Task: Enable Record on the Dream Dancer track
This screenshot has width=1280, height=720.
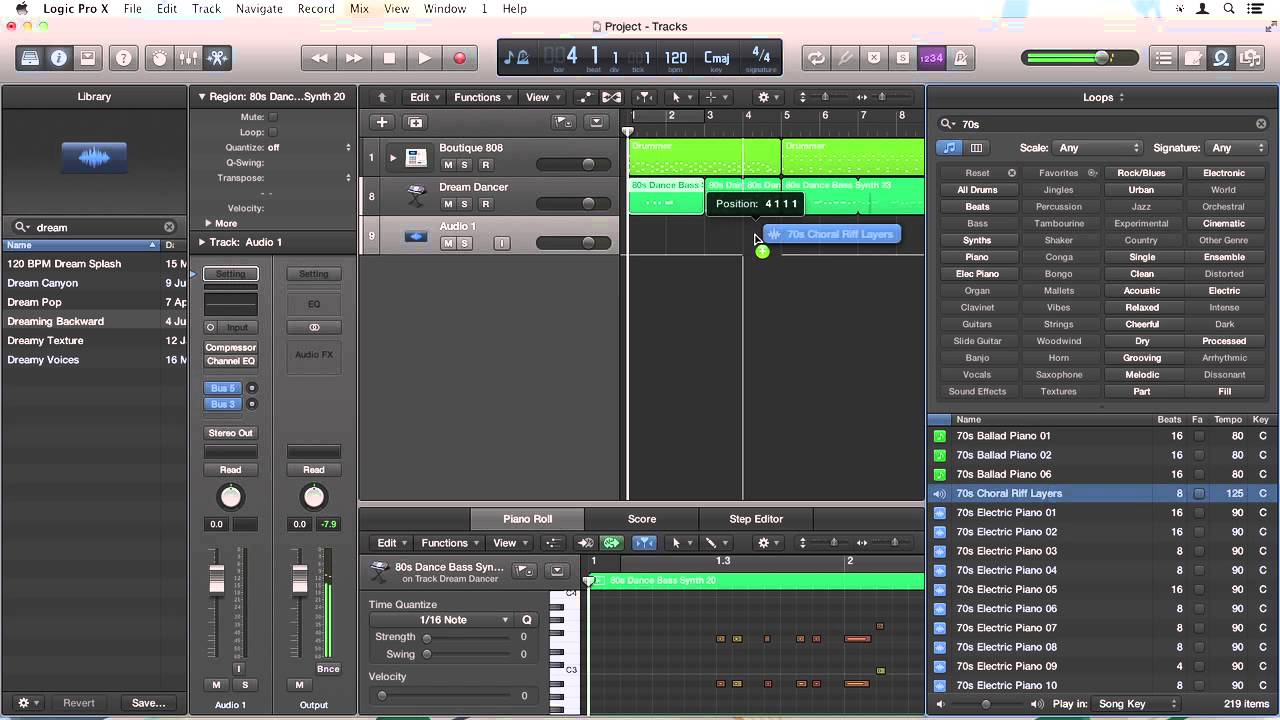Action: pyautogui.click(x=486, y=204)
